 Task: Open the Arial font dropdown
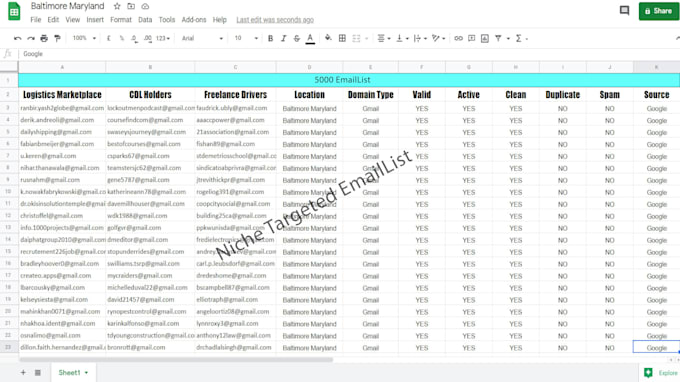(x=202, y=38)
